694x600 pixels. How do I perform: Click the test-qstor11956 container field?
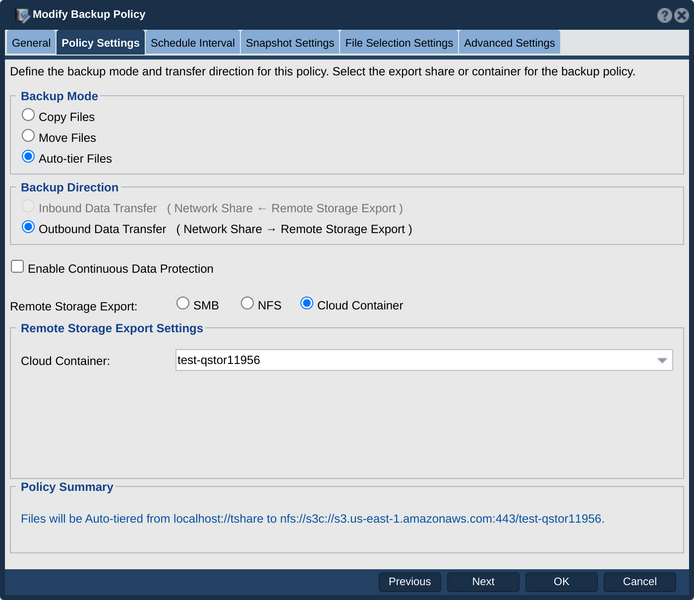(424, 360)
